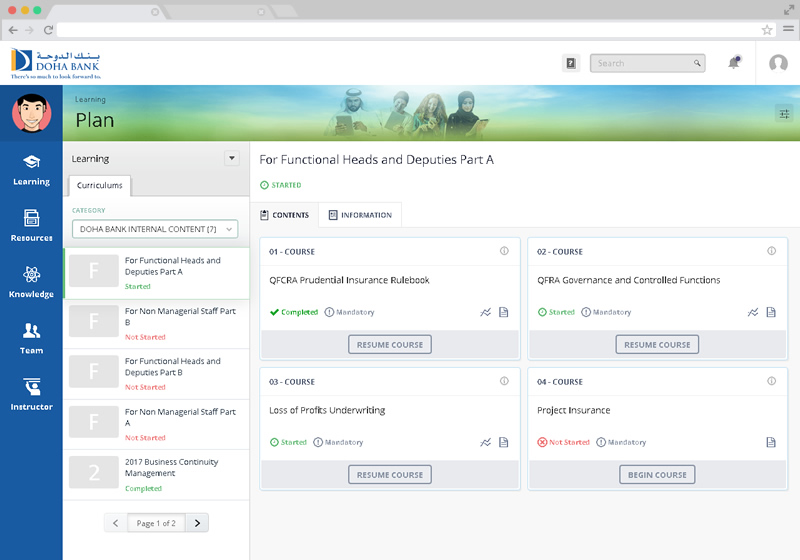Bookmark the page with the star icon
Screen dimensions: 800x560
pos(766,30)
